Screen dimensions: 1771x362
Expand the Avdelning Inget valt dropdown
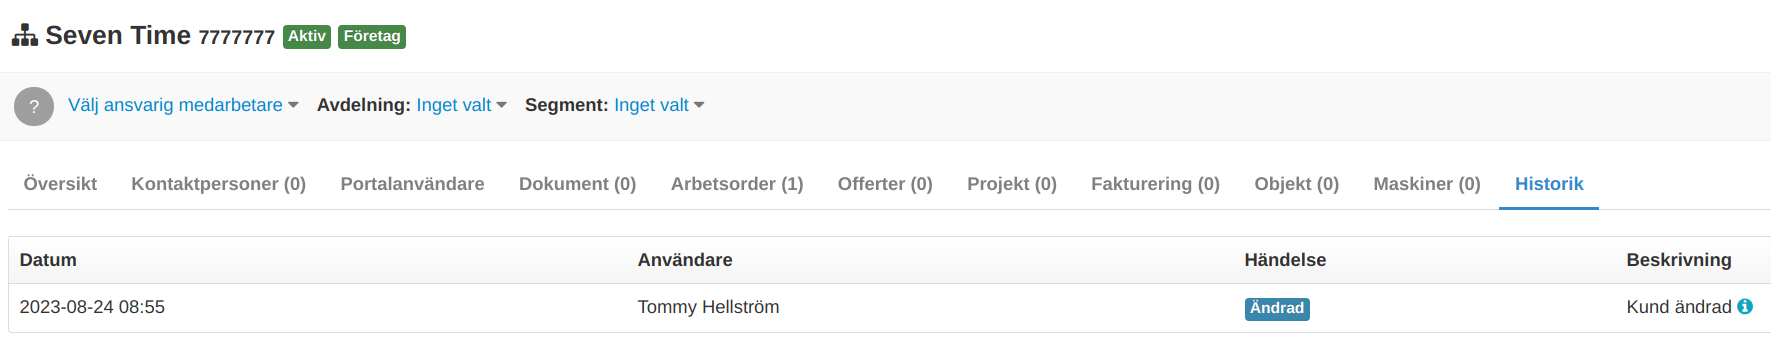462,105
